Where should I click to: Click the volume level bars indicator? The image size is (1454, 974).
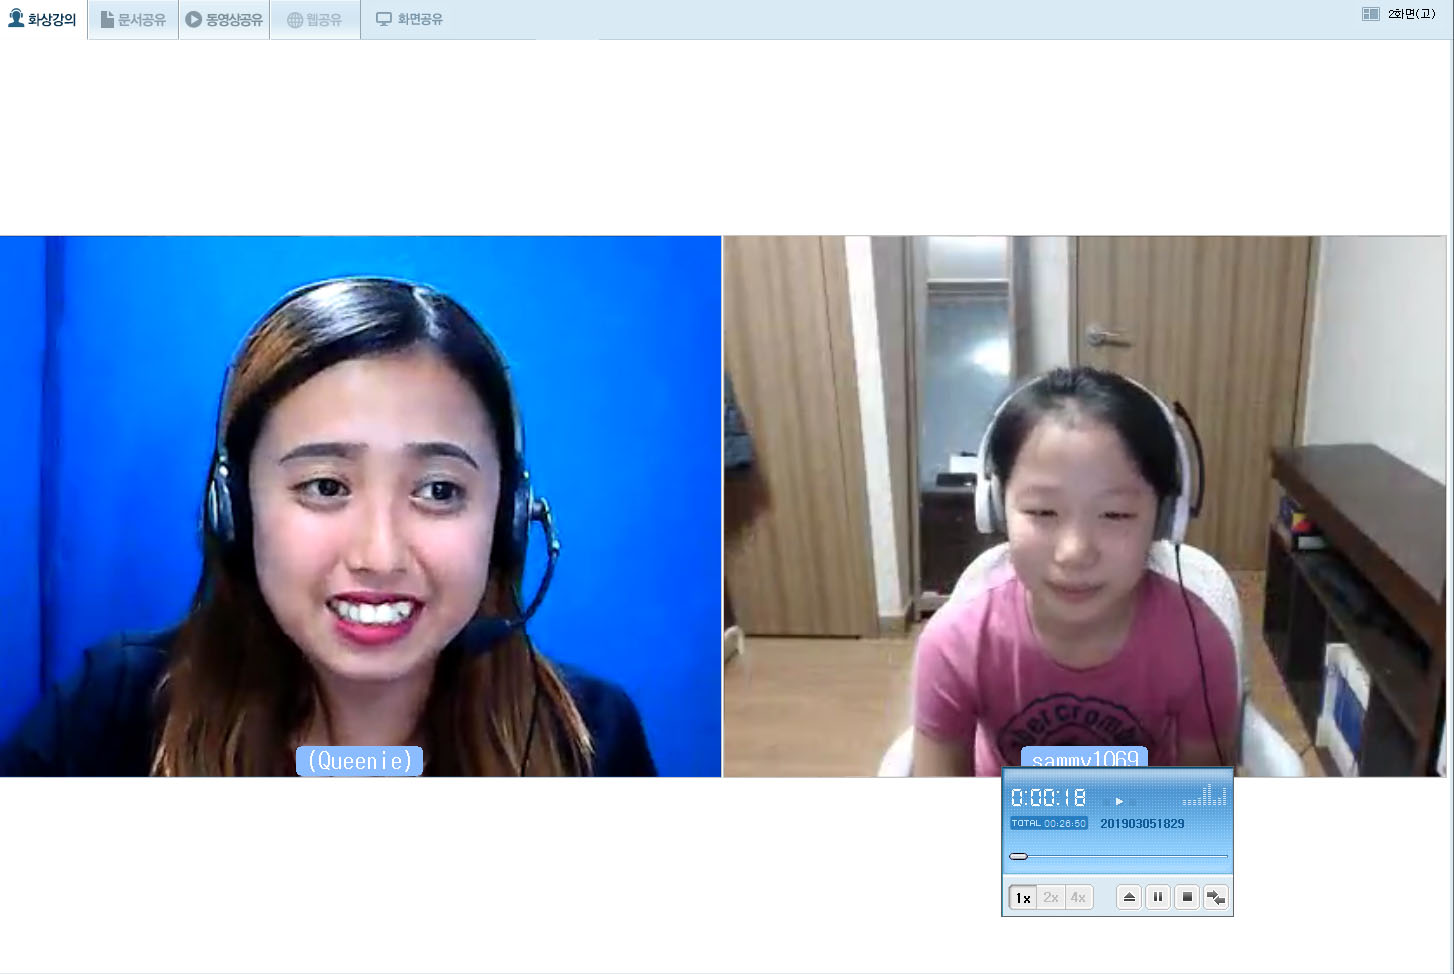(x=1204, y=796)
